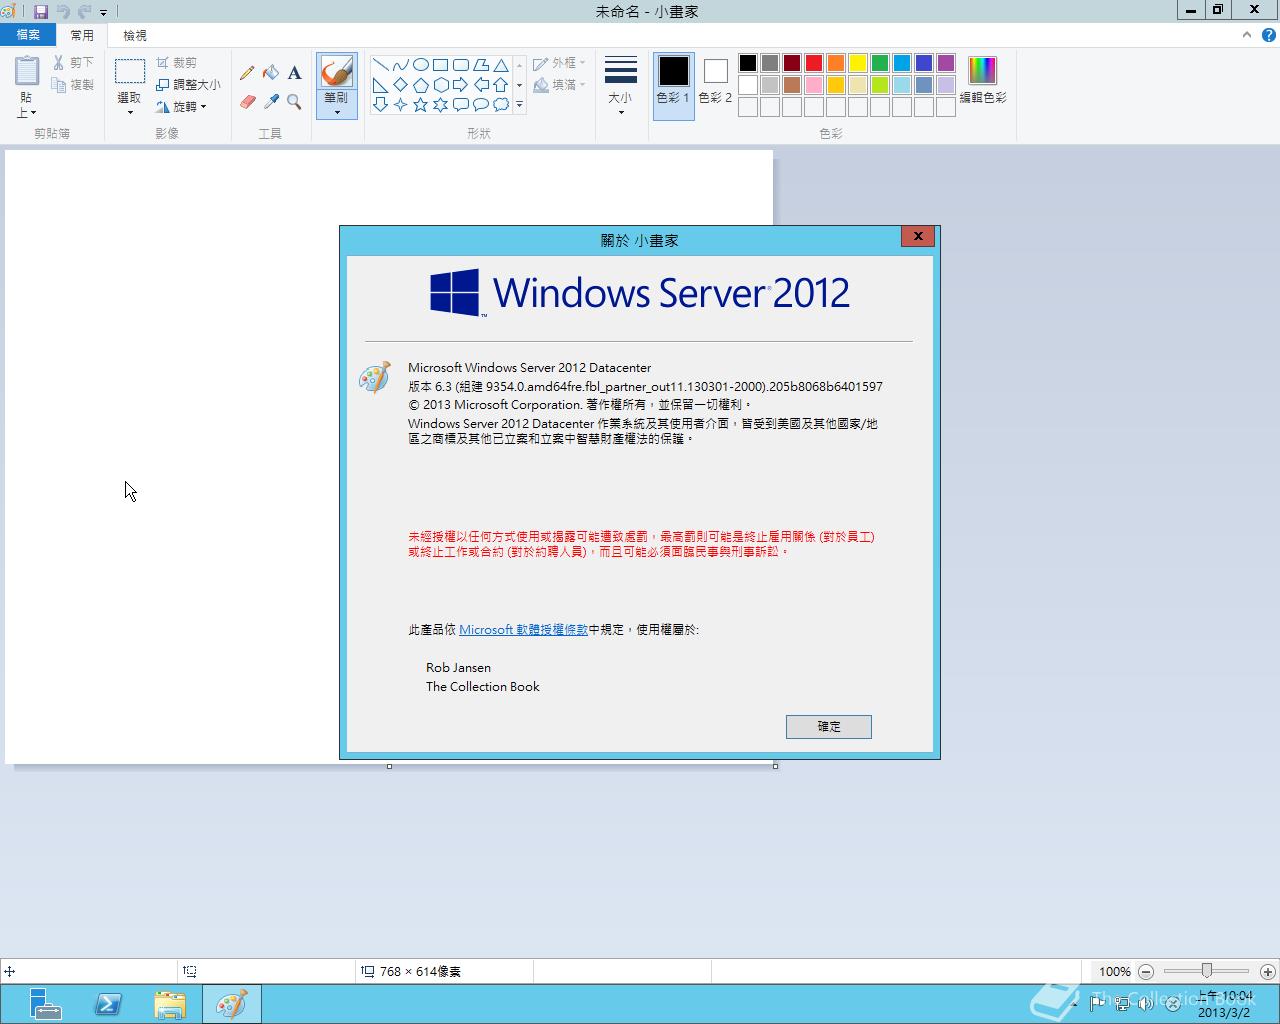
Task: Open the Microsoft 軟體授權條款 license link
Action: [523, 630]
